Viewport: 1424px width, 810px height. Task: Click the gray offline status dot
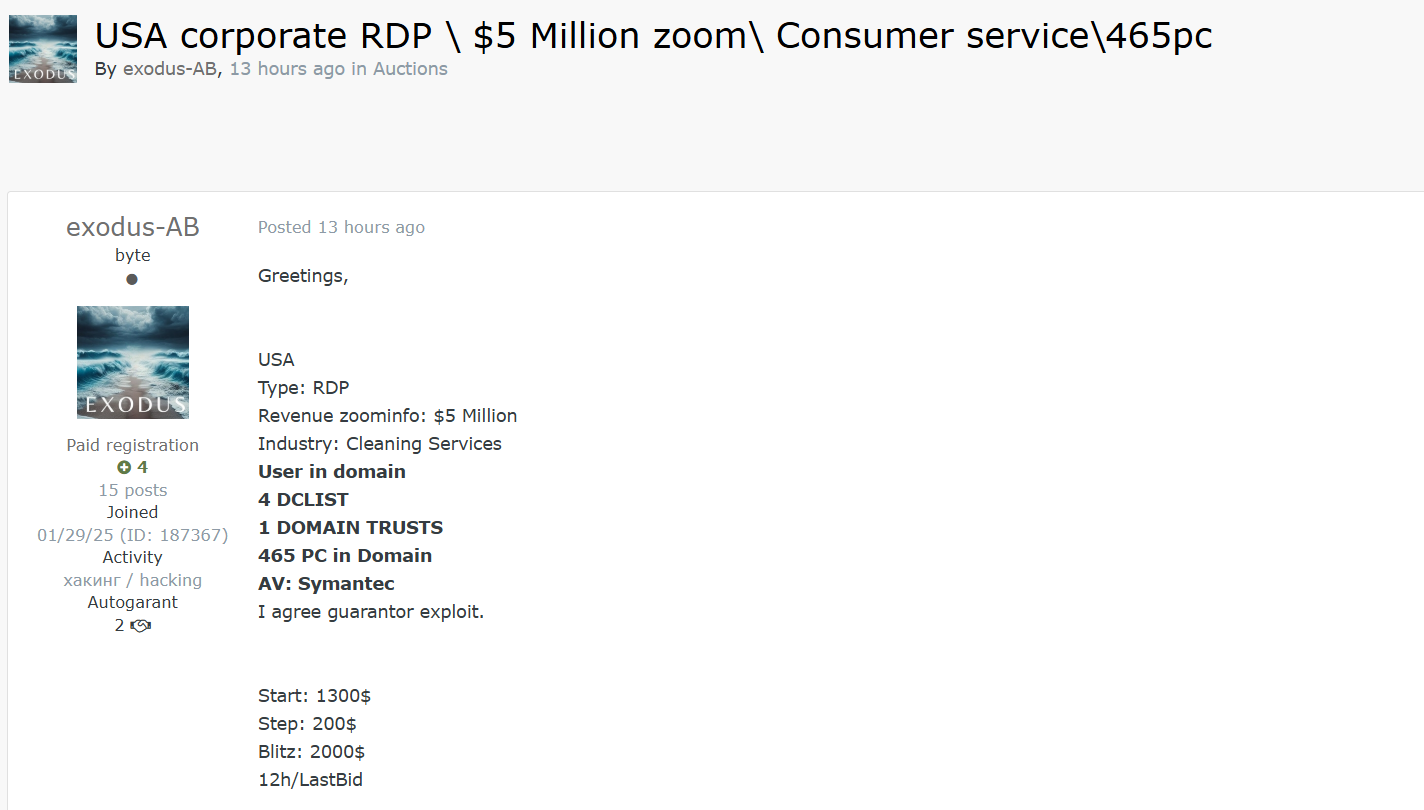[132, 279]
